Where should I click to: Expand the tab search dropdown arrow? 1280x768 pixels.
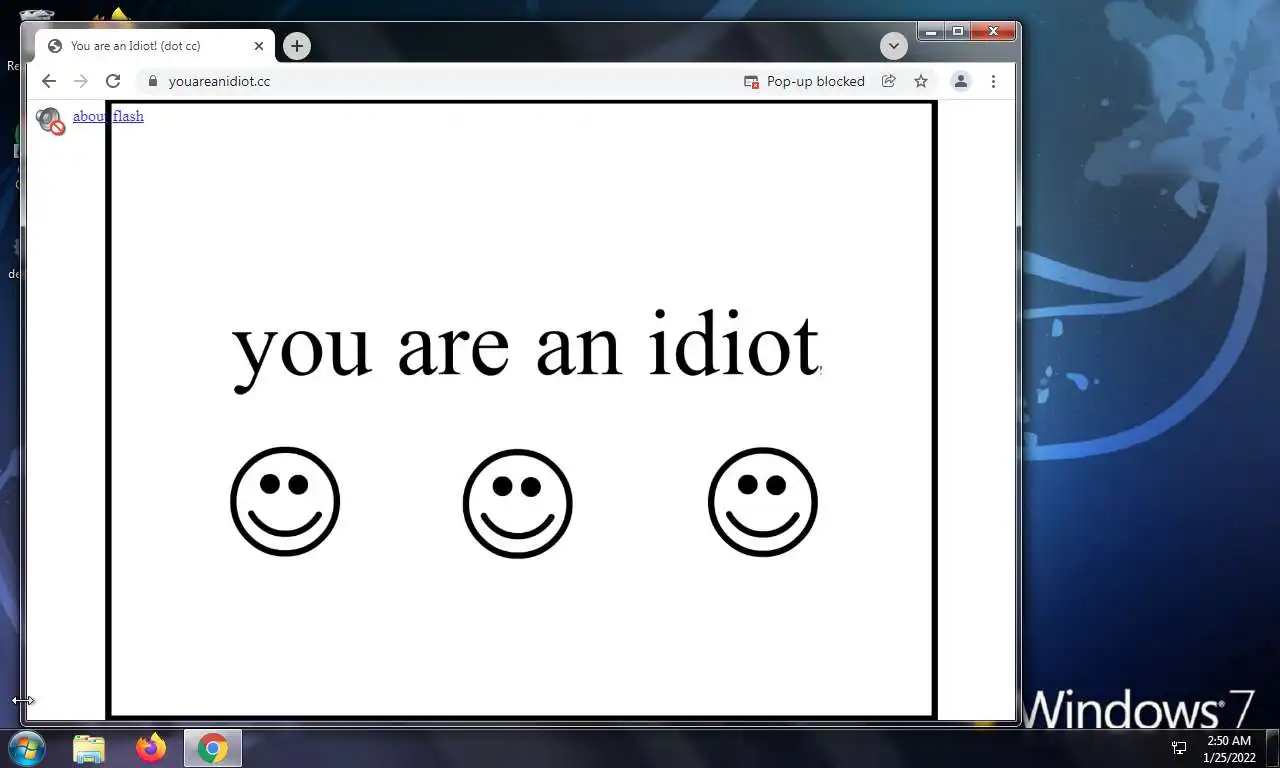tap(893, 46)
